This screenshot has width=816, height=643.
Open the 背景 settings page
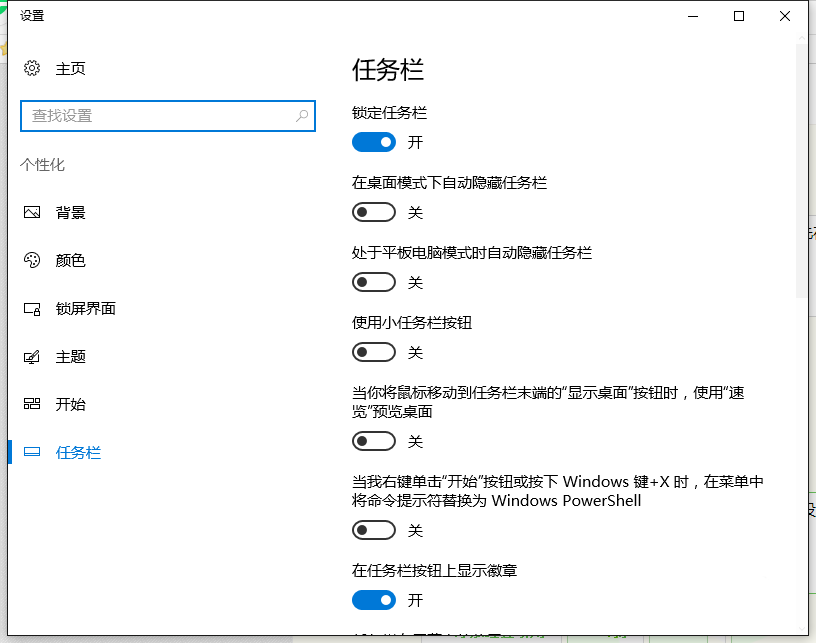click(70, 212)
